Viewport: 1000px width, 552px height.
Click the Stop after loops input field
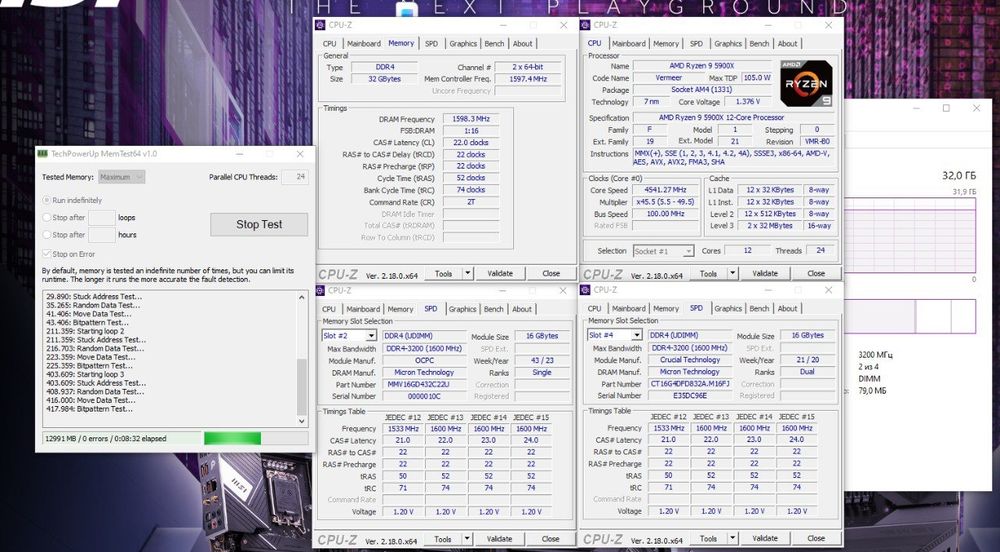(101, 217)
